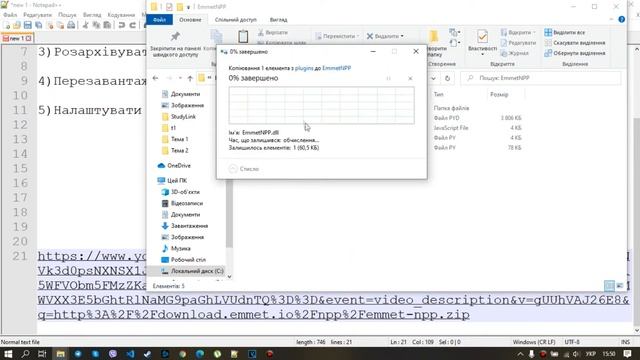Open Windows Start menu
The height and width of the screenshot is (360, 640).
pos(8,354)
